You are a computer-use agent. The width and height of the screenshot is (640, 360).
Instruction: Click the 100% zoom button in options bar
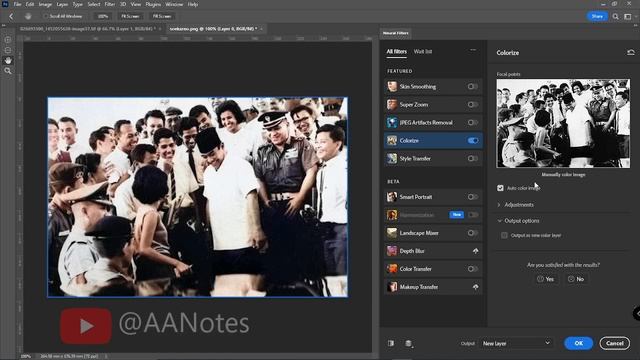click(x=103, y=16)
